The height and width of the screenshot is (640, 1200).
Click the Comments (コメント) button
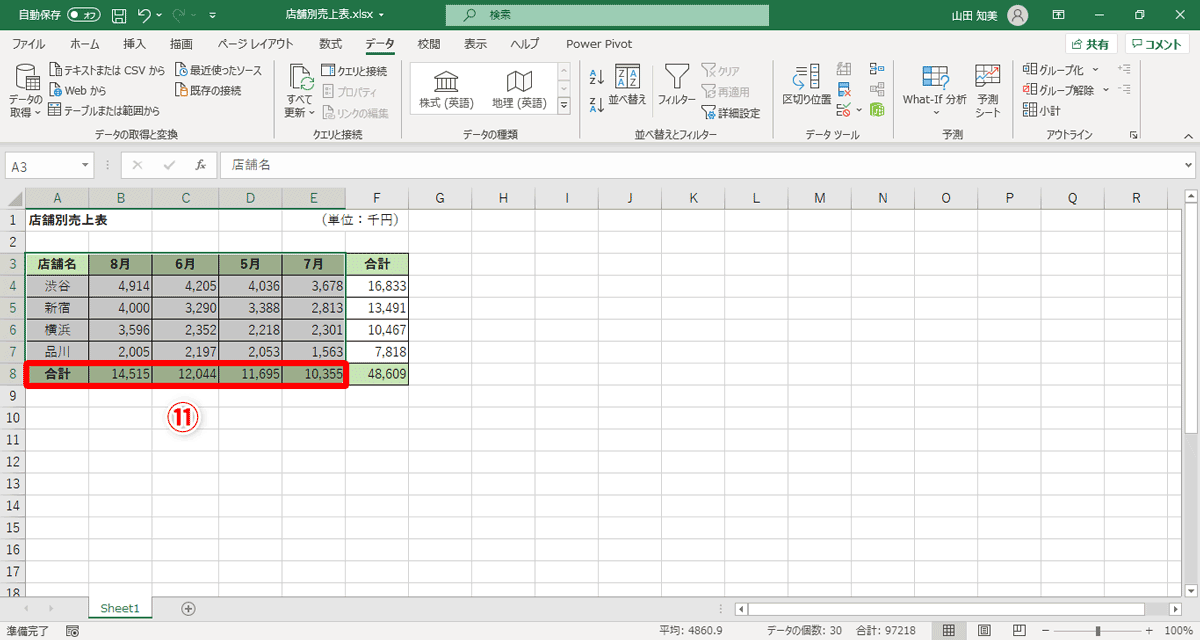pos(1157,44)
